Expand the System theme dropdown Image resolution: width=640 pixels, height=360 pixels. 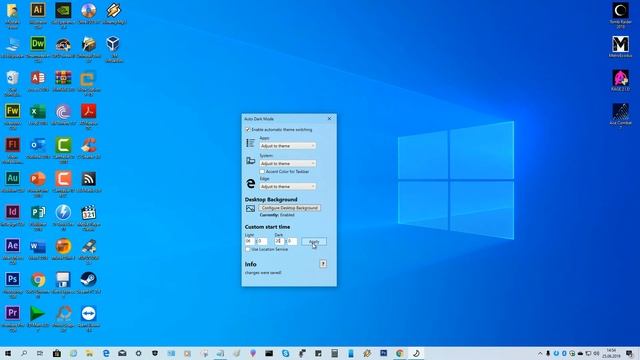pos(288,163)
